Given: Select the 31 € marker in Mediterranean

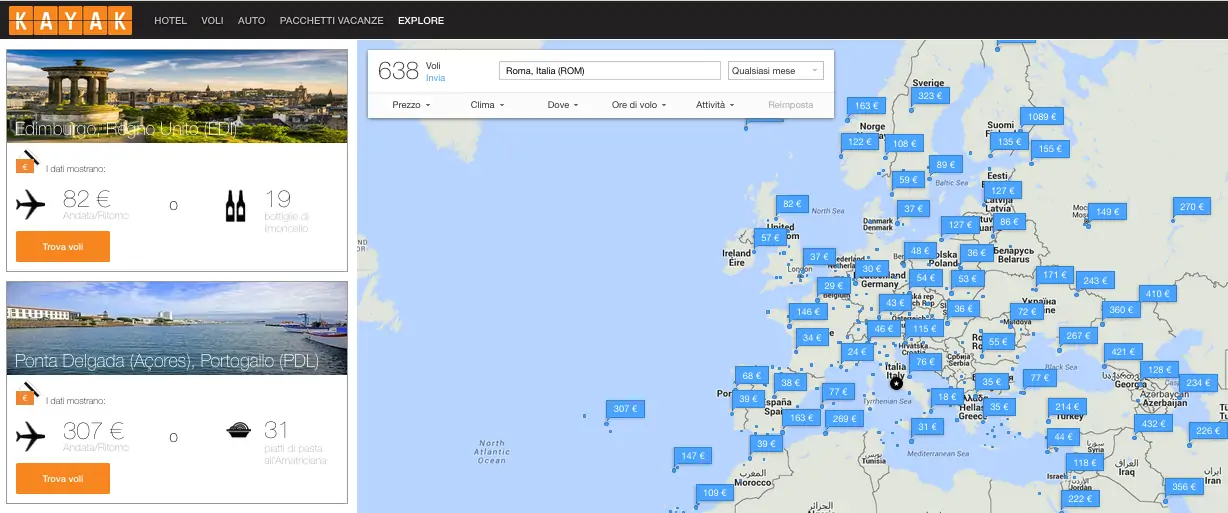Looking at the screenshot, I should pos(927,427).
